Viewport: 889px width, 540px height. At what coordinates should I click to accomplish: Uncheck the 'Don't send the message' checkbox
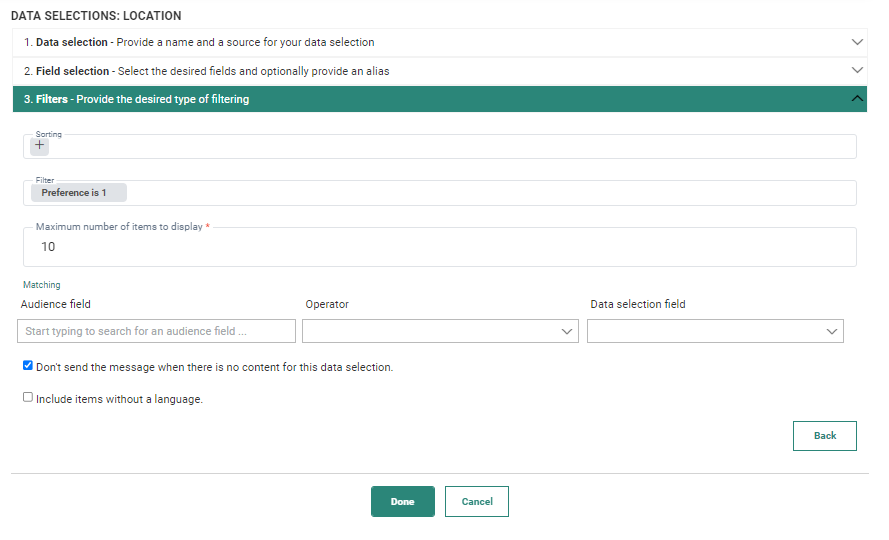[28, 366]
